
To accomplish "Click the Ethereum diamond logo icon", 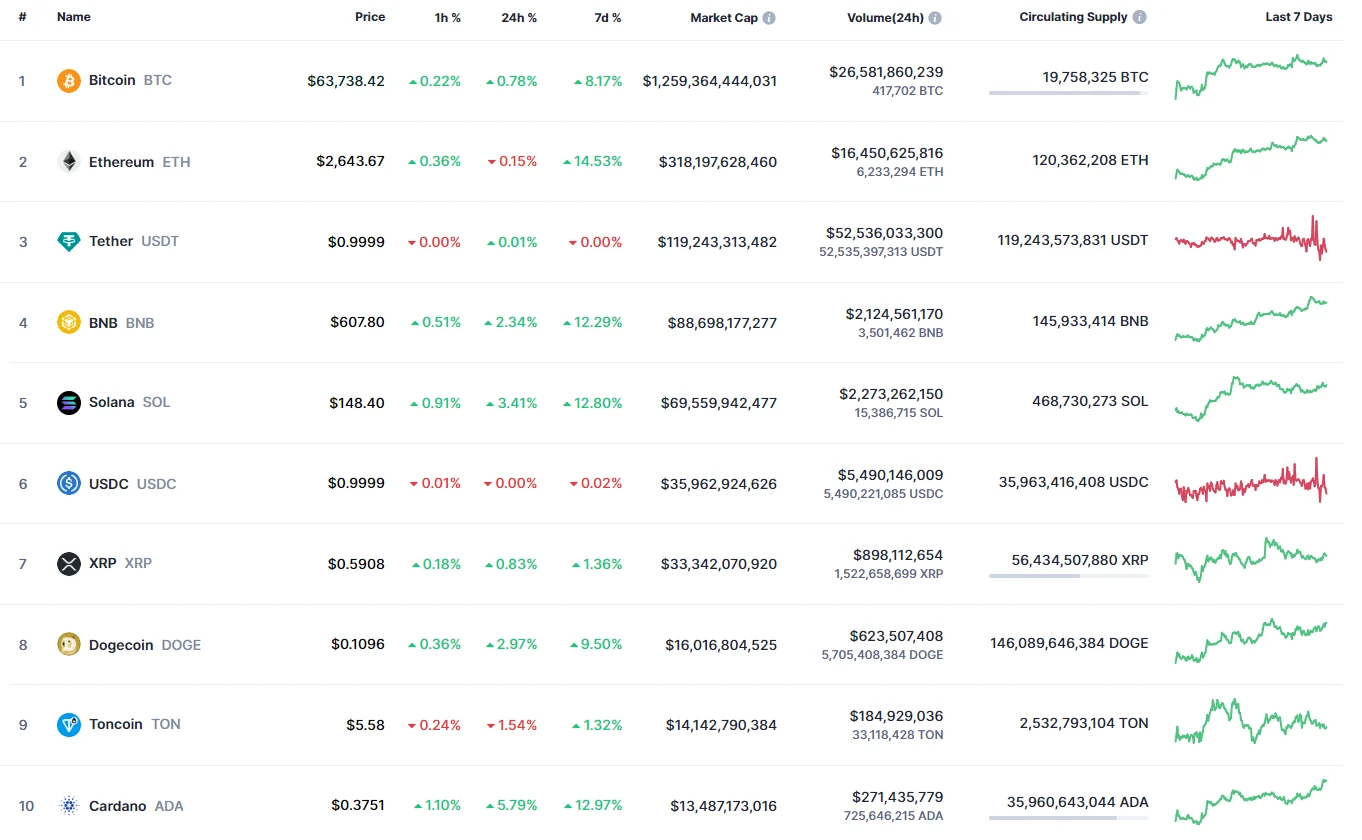I will pos(68,162).
